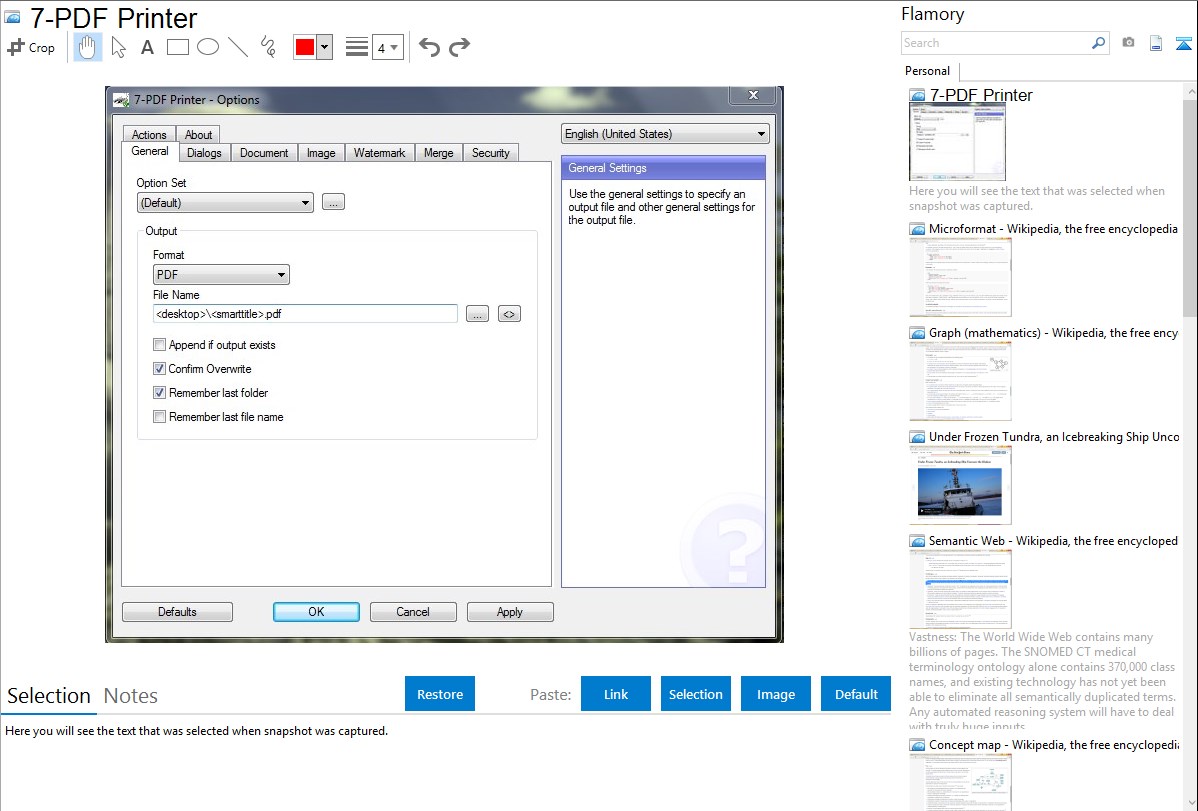Activate the hand pan tool
Viewport: 1198px width, 811px height.
(x=87, y=47)
